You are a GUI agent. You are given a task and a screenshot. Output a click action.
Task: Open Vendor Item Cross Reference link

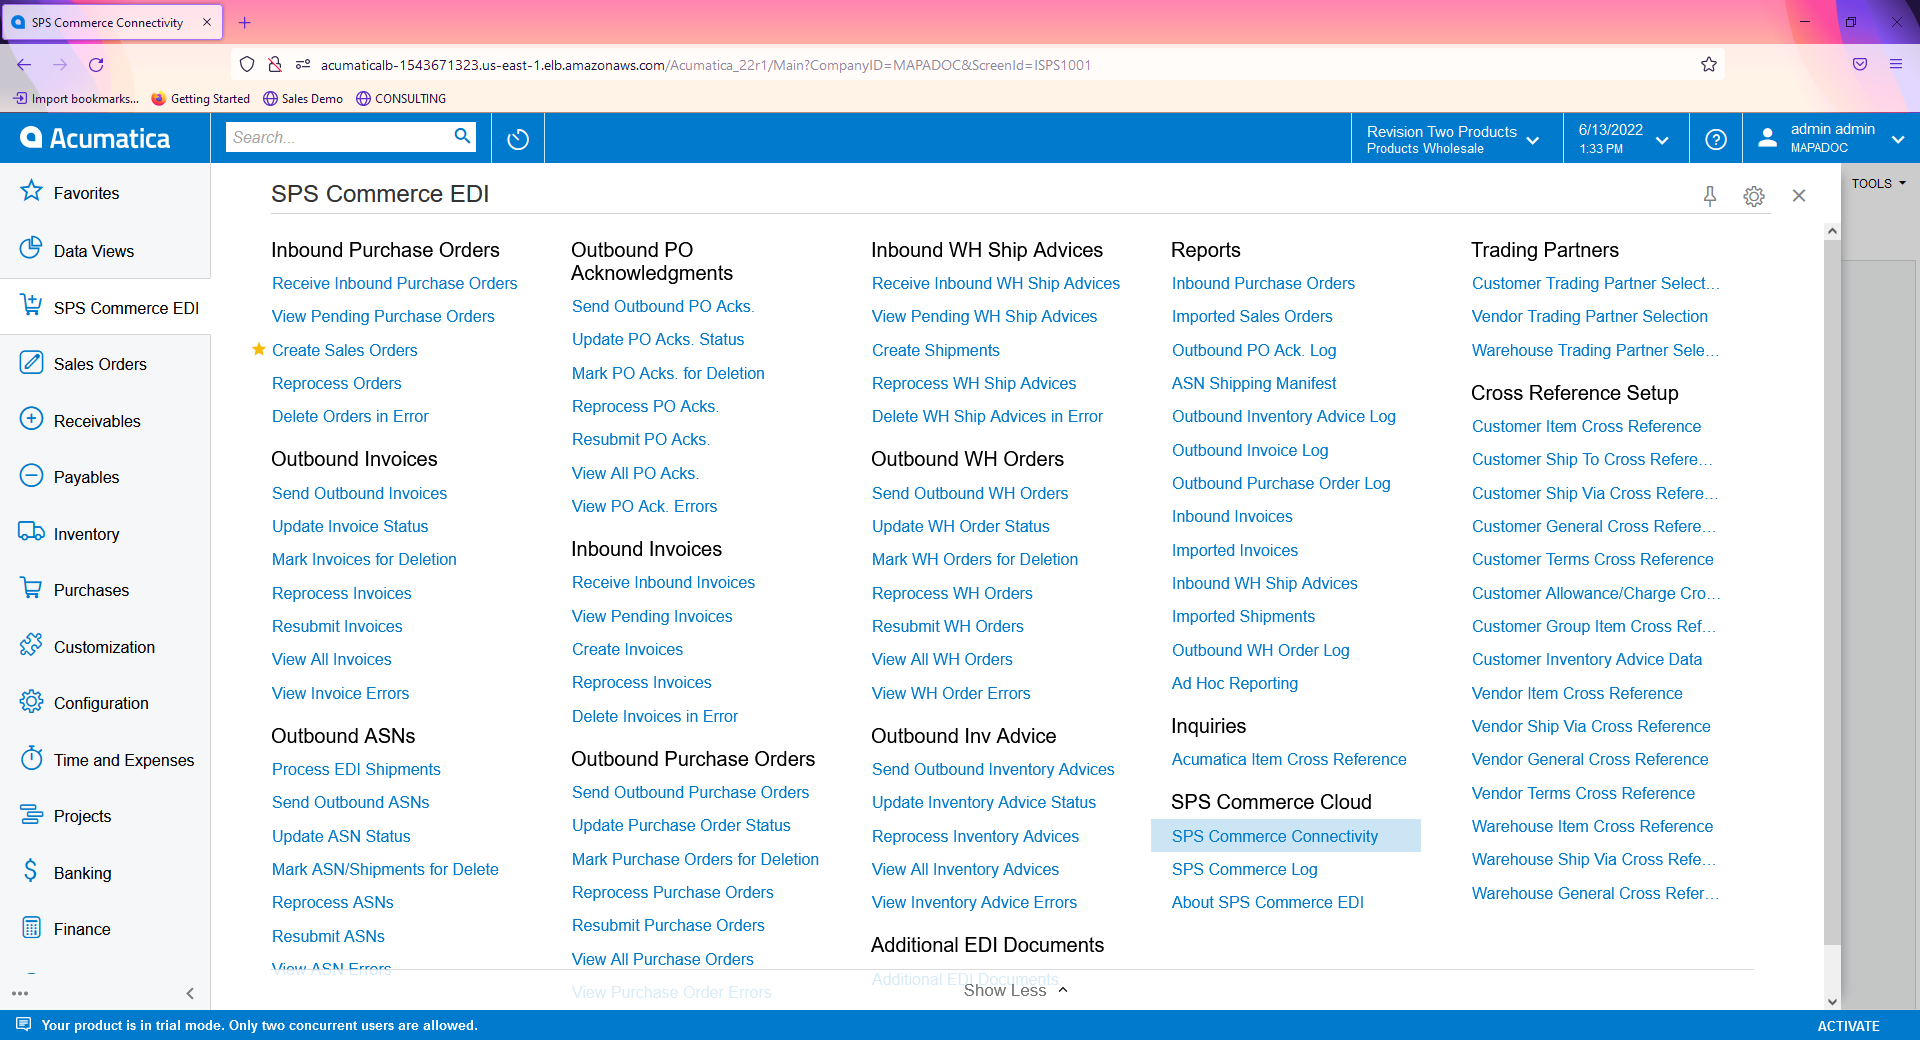click(x=1577, y=694)
